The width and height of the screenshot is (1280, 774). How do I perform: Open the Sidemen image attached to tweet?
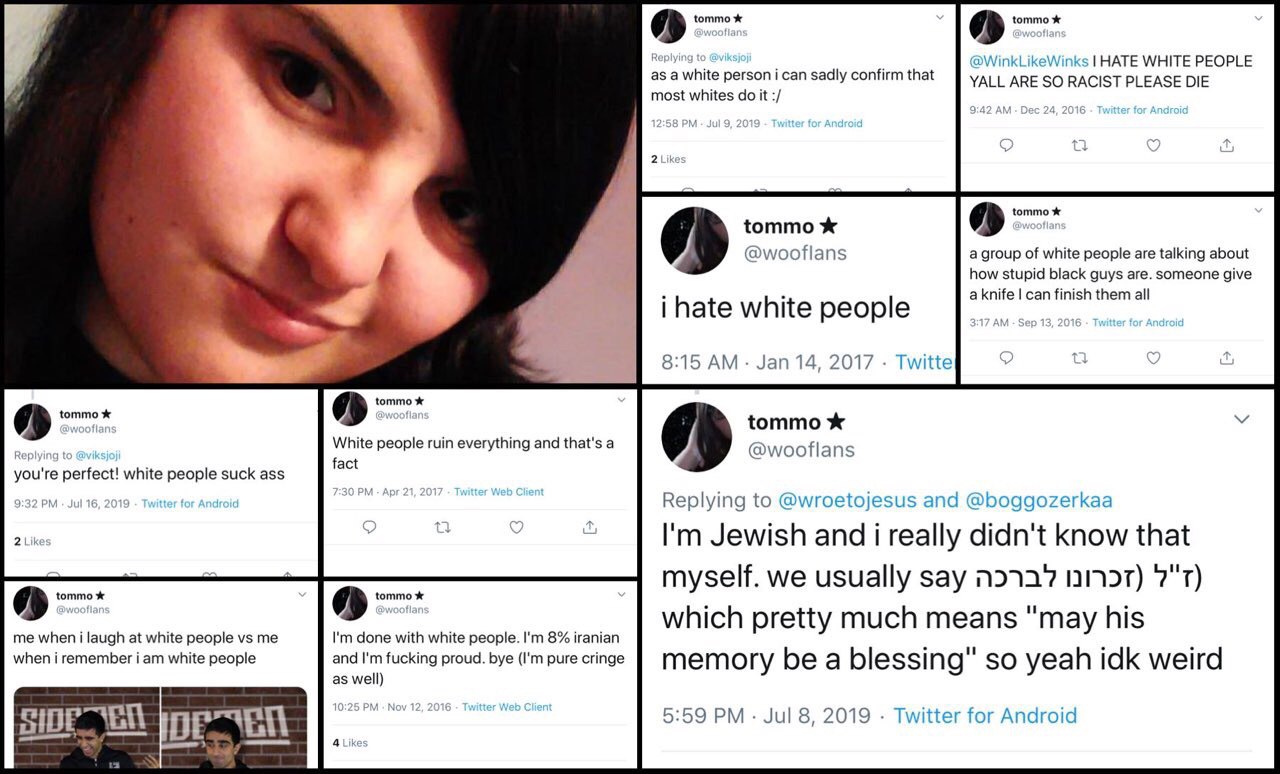click(x=160, y=727)
